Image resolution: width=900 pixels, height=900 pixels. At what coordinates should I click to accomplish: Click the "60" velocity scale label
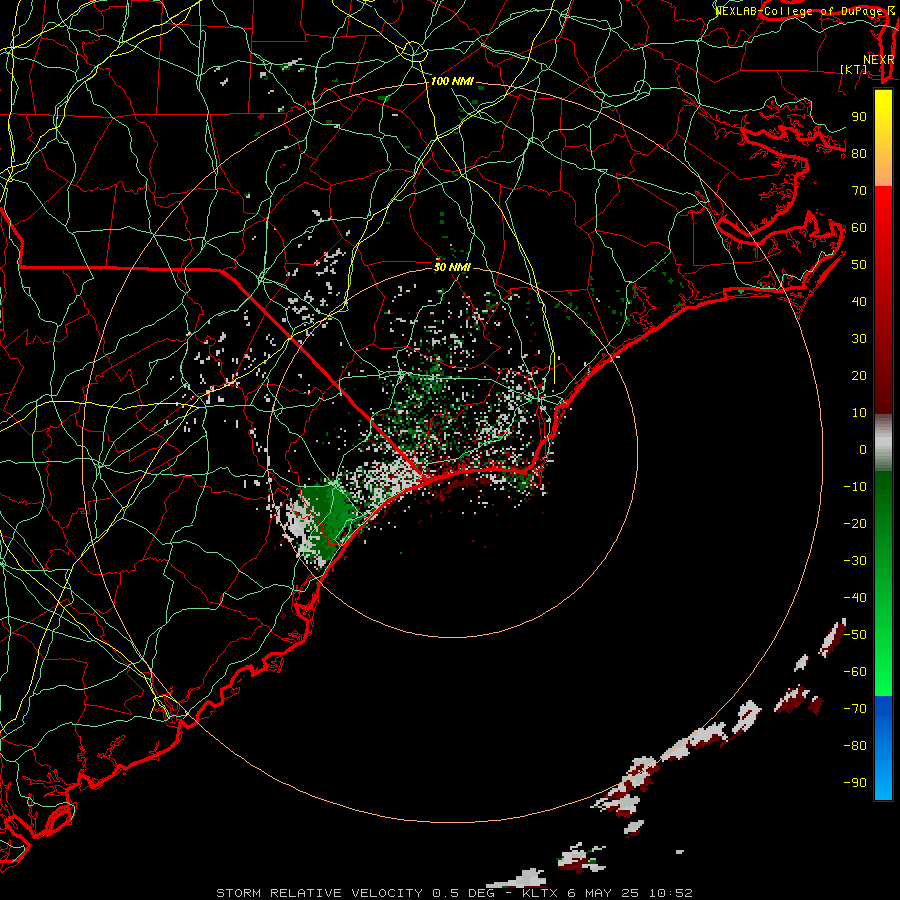click(x=859, y=227)
